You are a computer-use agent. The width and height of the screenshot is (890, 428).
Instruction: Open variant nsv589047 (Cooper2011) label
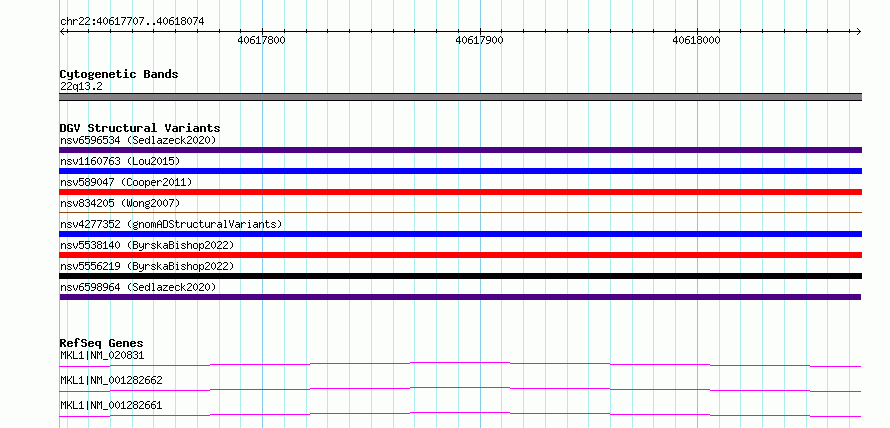(126, 182)
